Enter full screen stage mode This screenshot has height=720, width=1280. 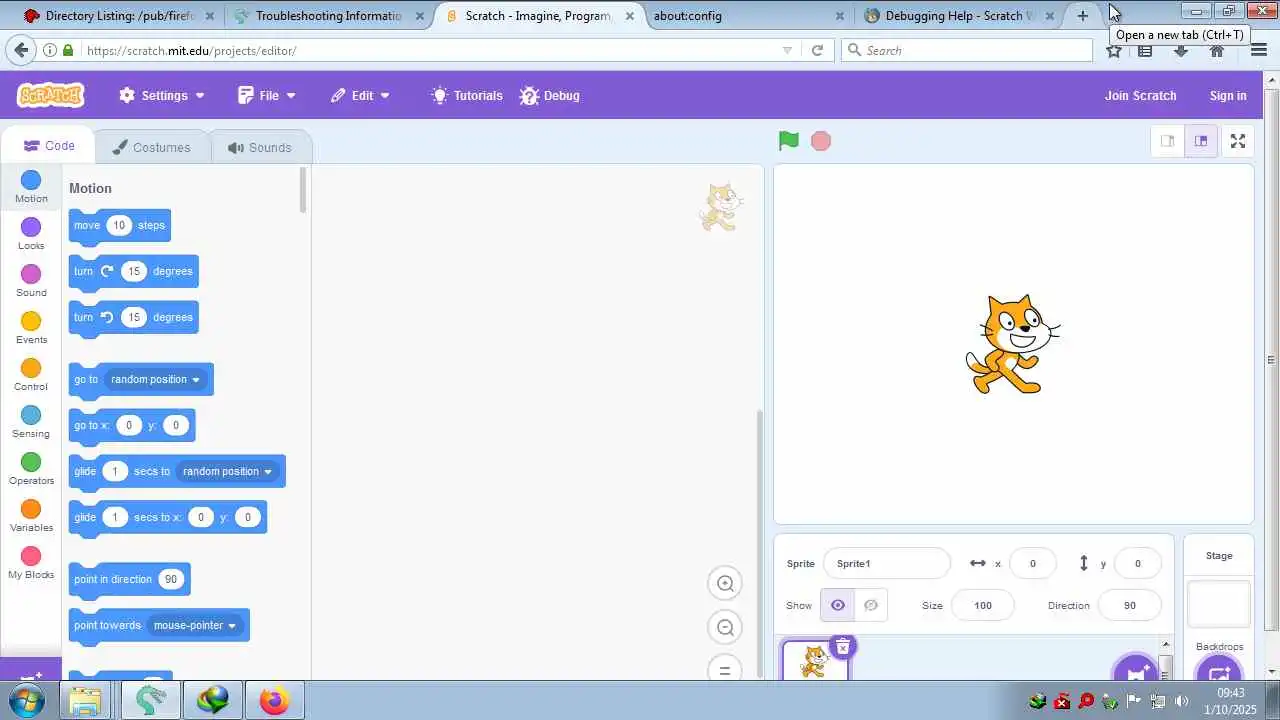click(x=1238, y=141)
